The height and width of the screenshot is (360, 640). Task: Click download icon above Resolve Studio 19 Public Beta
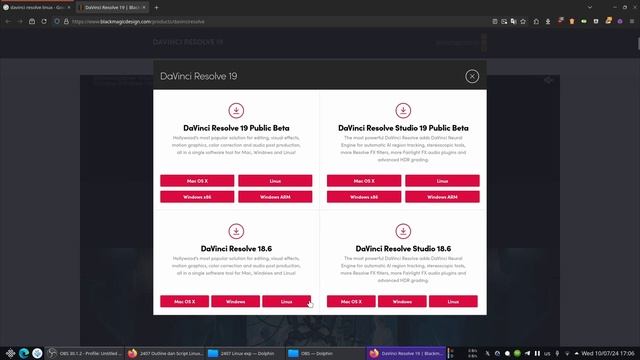point(403,111)
